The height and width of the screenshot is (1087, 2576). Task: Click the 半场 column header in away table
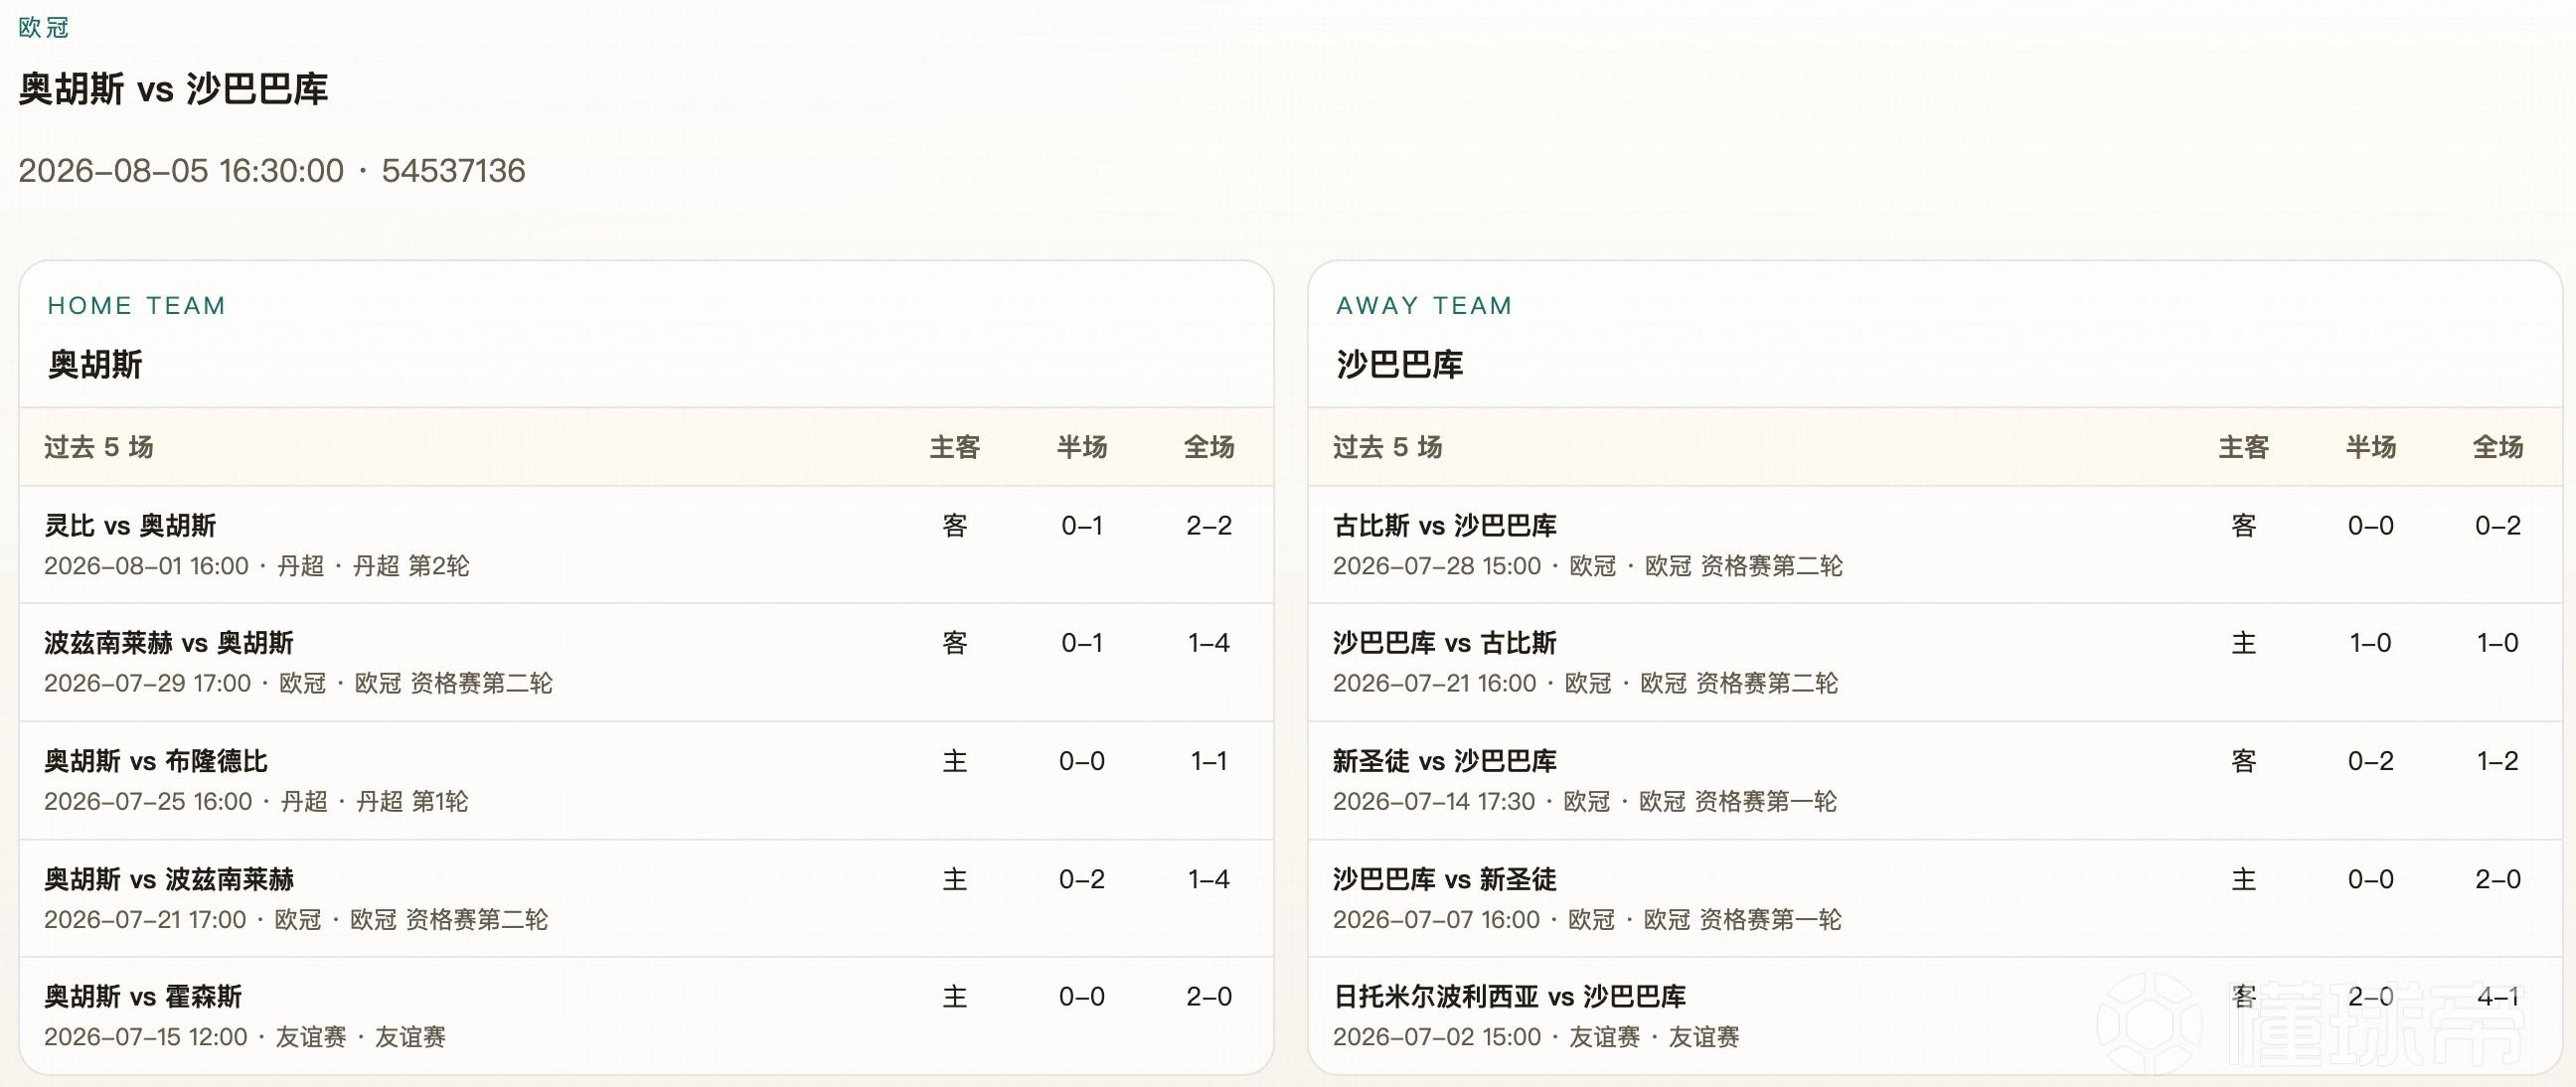click(x=2371, y=447)
